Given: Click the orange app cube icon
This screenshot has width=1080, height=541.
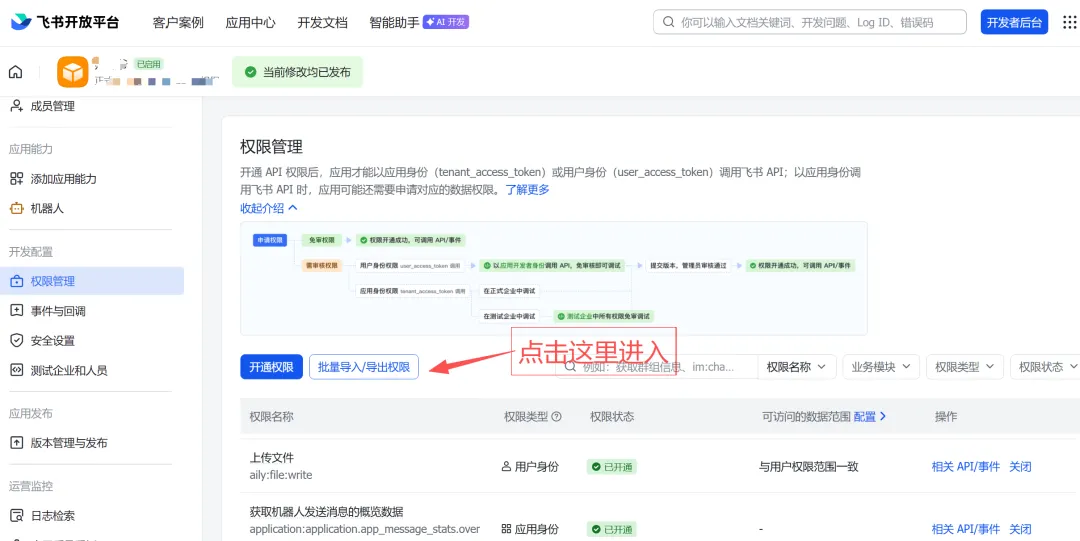Looking at the screenshot, I should click(x=72, y=72).
